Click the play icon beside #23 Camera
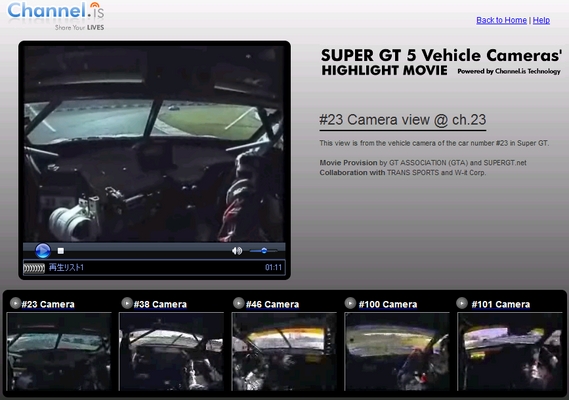Image resolution: width=569 pixels, height=400 pixels. [x=15, y=303]
